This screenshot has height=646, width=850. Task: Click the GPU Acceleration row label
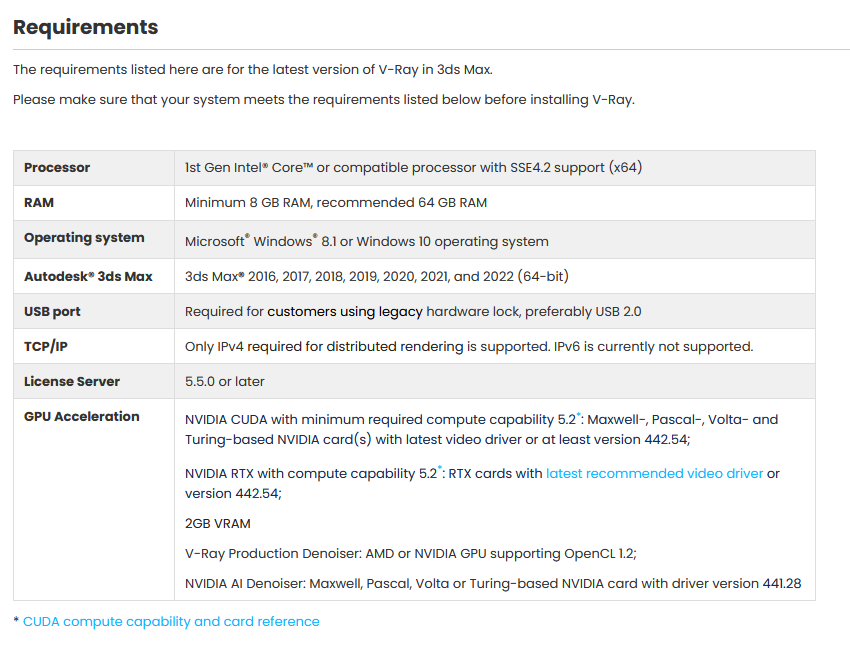[82, 416]
